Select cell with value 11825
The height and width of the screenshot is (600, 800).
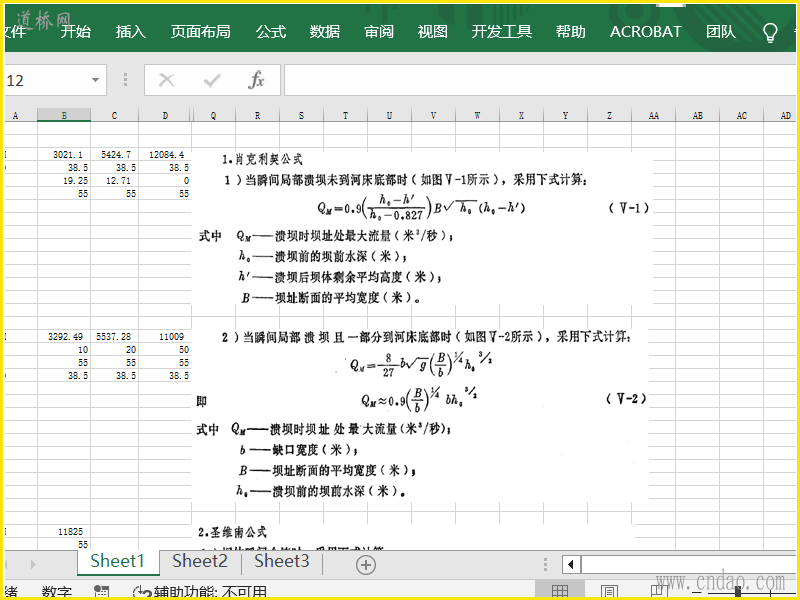[x=64, y=532]
